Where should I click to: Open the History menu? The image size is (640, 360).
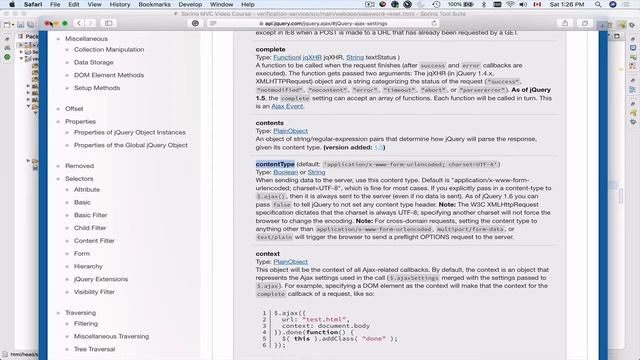tap(120, 4)
